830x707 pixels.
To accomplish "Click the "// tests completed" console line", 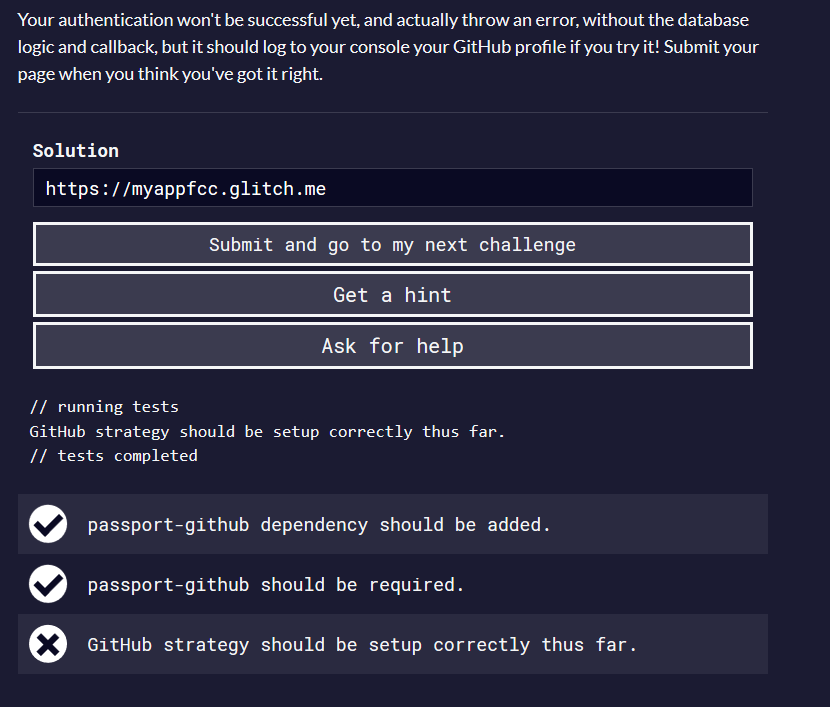I will [114, 456].
